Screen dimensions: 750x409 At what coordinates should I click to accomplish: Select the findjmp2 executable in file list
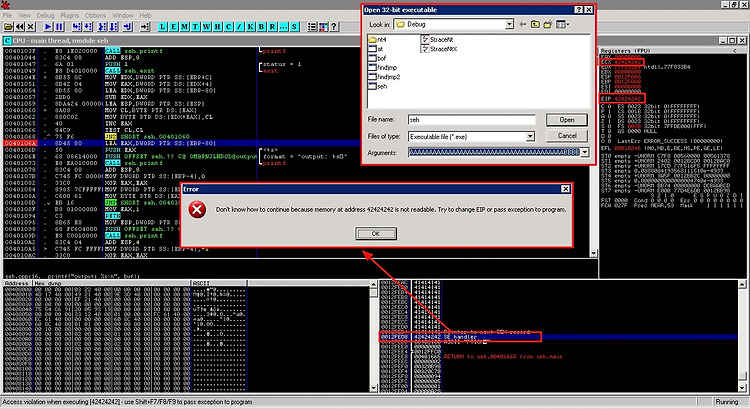point(384,77)
